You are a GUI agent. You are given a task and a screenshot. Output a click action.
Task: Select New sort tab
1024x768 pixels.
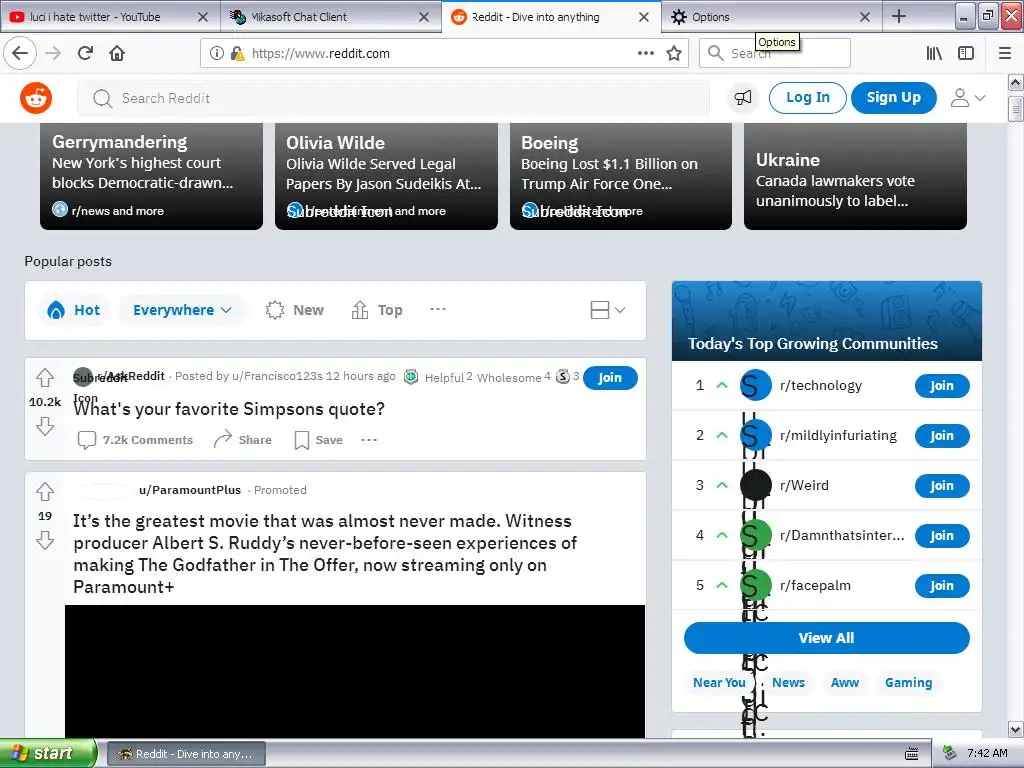pos(295,310)
